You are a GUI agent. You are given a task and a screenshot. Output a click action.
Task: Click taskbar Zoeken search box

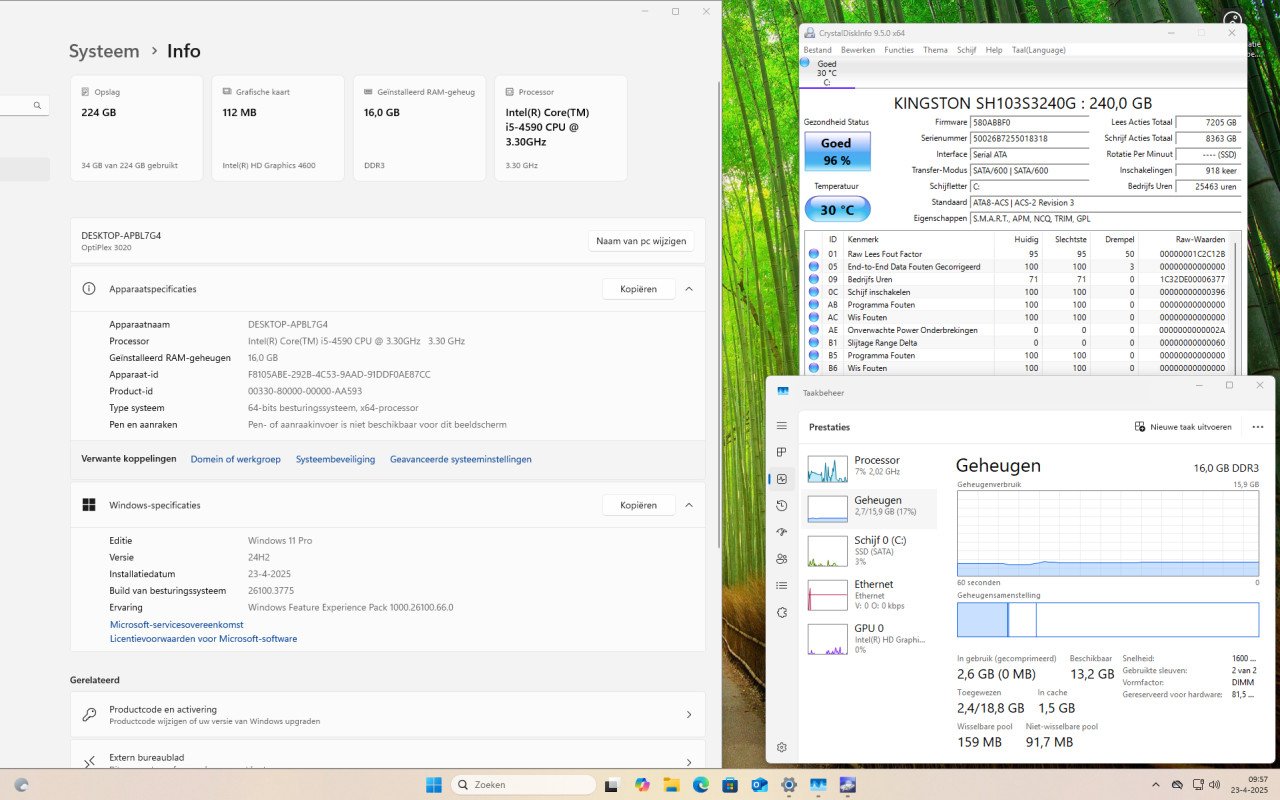[x=523, y=785]
